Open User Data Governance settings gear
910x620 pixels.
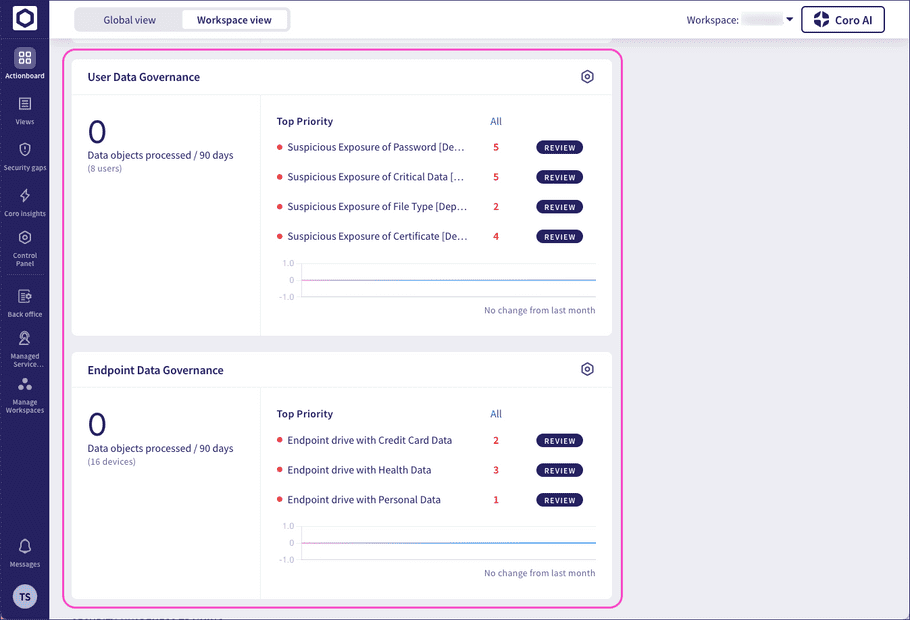587,76
